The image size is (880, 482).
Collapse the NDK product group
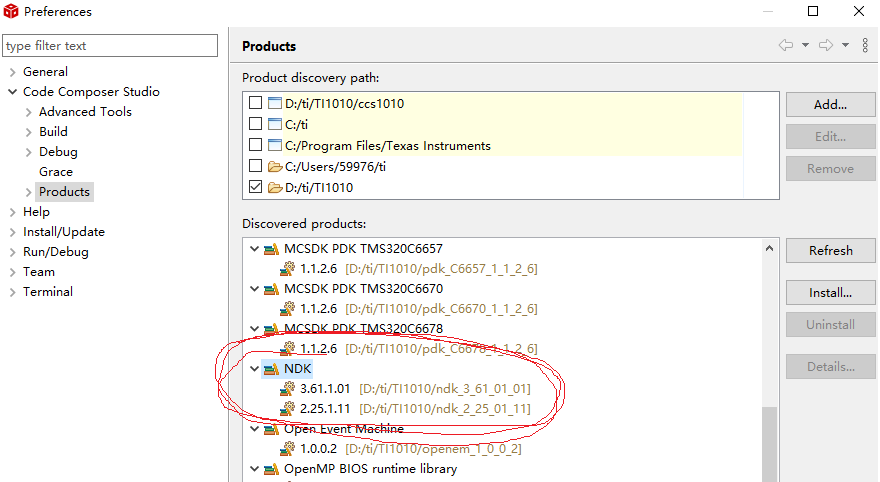pyautogui.click(x=254, y=369)
